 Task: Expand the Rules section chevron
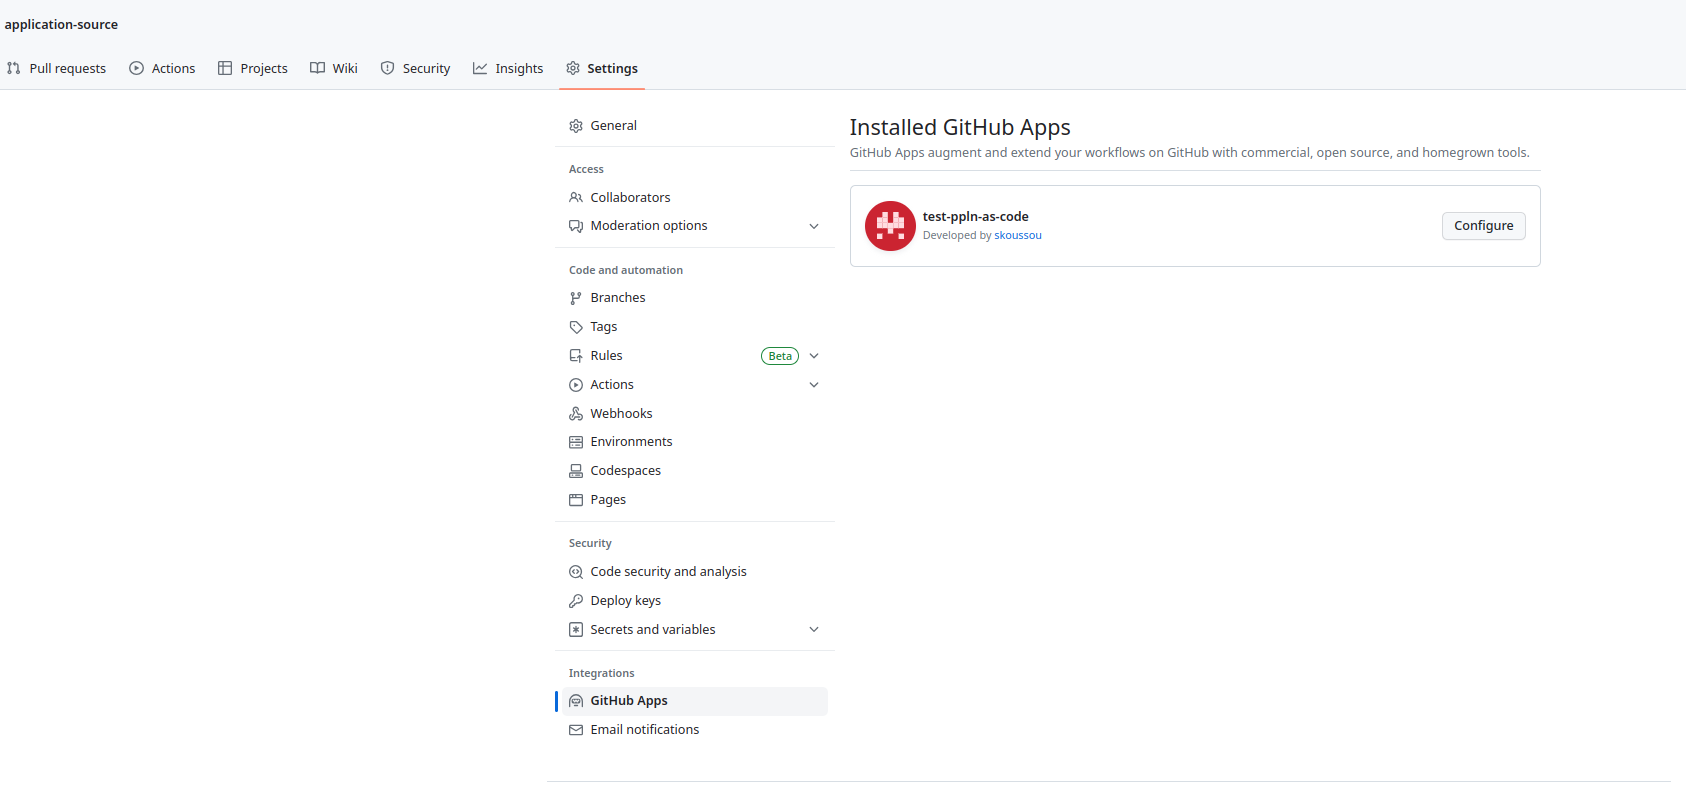click(814, 356)
